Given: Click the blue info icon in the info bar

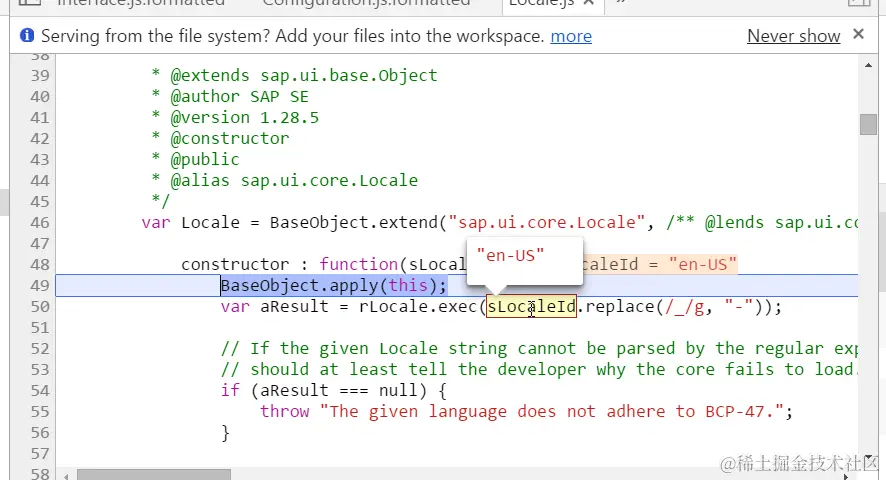Looking at the screenshot, I should (27, 36).
